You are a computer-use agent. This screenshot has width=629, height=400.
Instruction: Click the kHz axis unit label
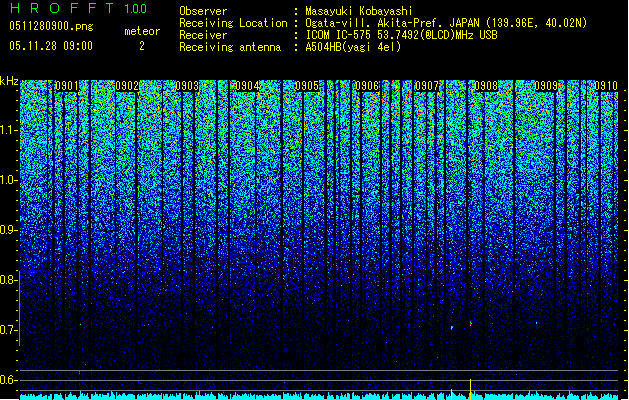pos(9,81)
